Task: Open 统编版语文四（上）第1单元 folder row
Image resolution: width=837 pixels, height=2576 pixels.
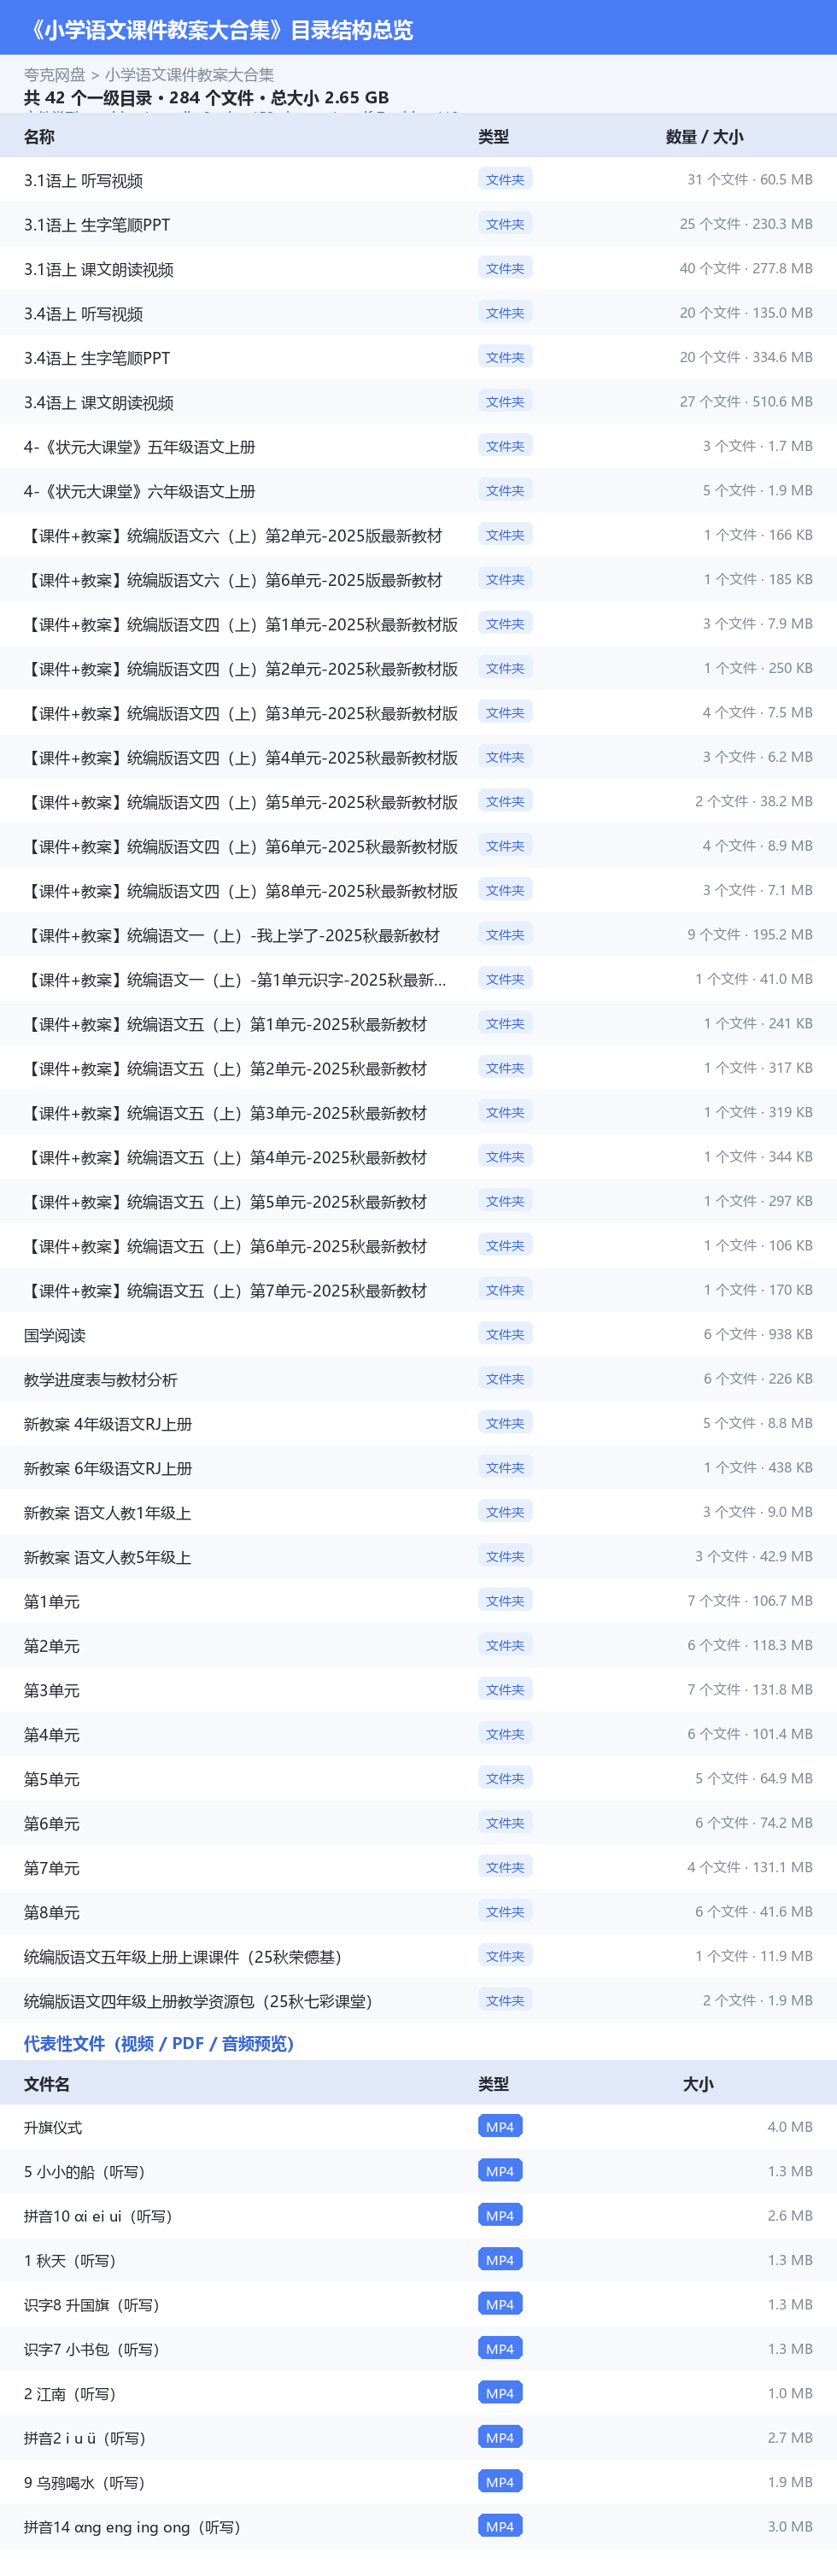Action: click(x=418, y=624)
